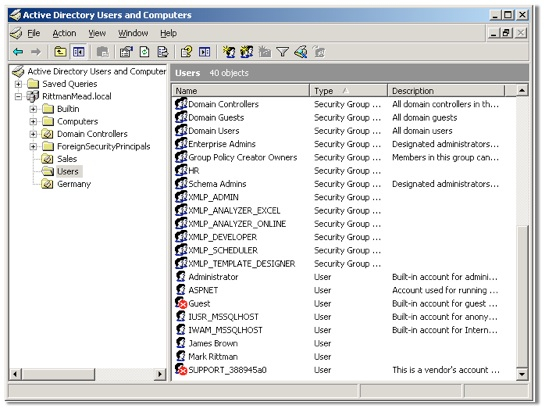Collapse the RittmanMead.local tree node
This screenshot has height=410, width=548.
click(x=19, y=96)
